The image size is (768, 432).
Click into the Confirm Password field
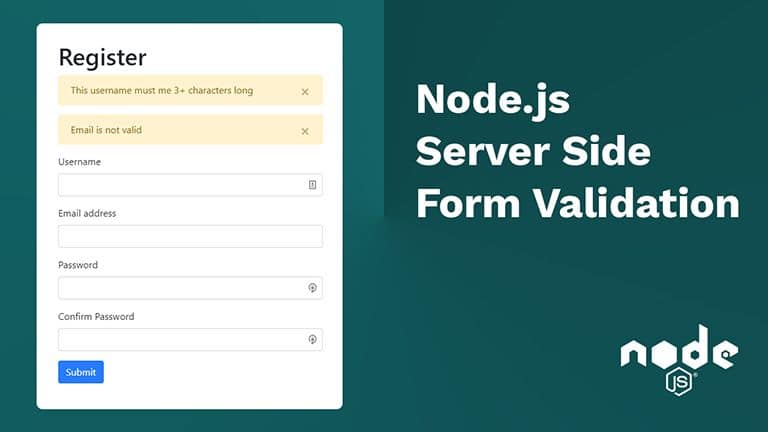(190, 339)
